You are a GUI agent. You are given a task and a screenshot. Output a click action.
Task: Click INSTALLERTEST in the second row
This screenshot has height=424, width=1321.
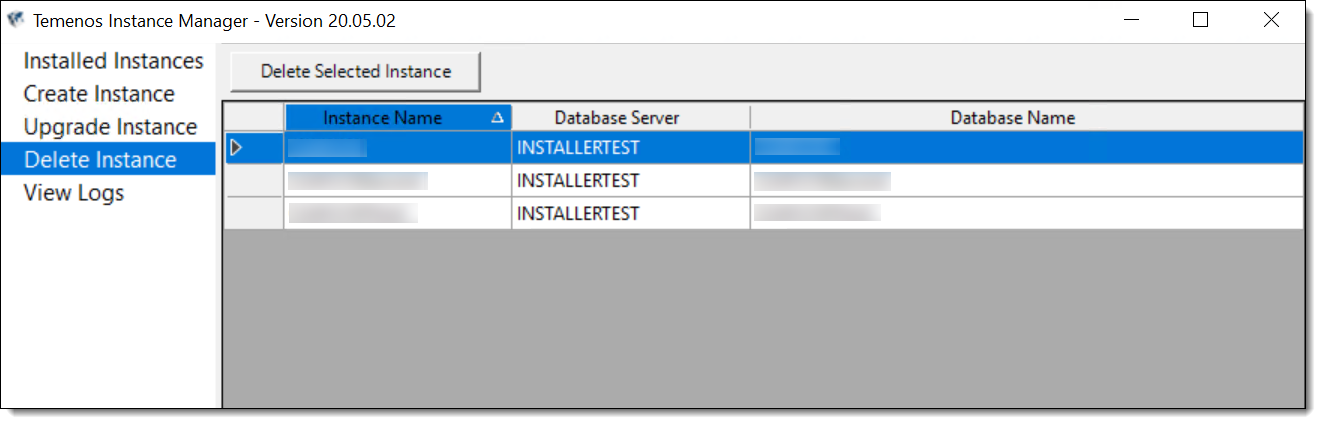(x=578, y=181)
